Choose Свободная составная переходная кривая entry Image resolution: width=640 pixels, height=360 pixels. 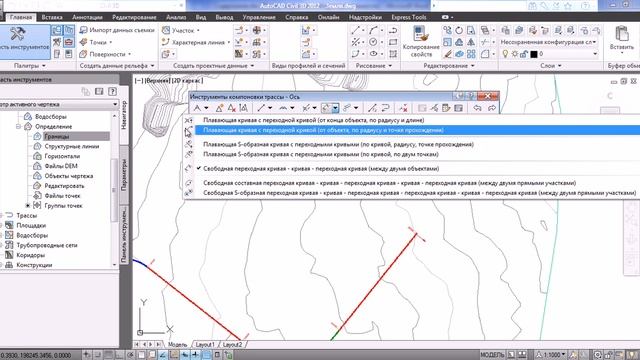pos(389,183)
